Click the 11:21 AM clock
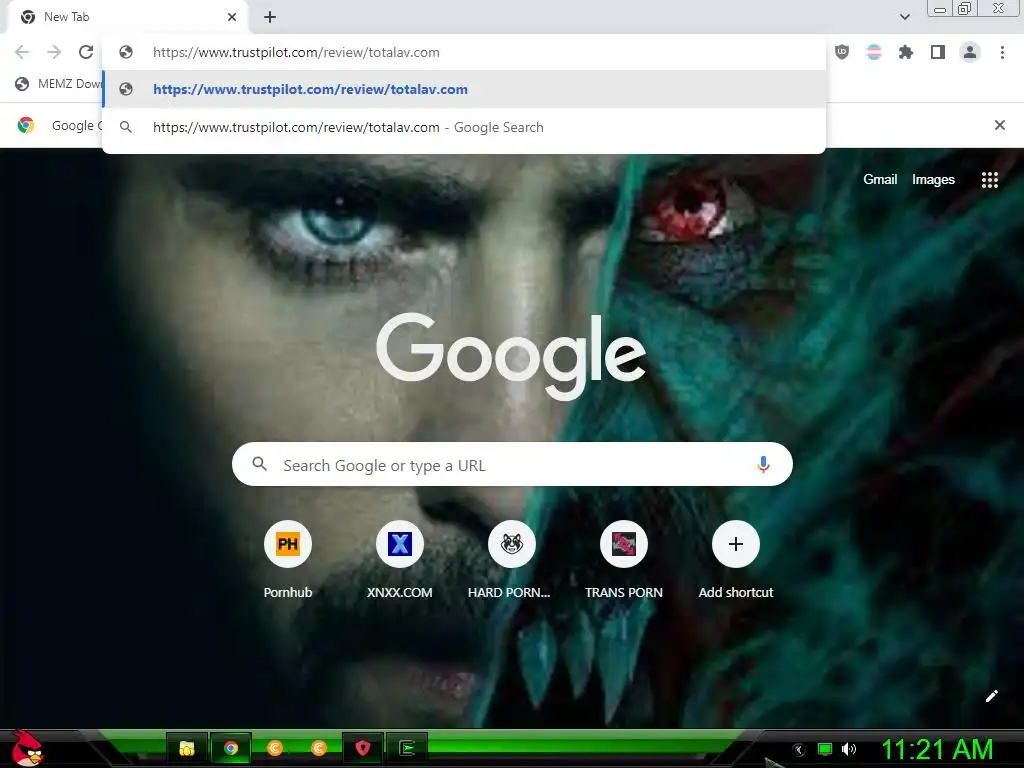Screen dimensions: 1024x768 coord(937,749)
